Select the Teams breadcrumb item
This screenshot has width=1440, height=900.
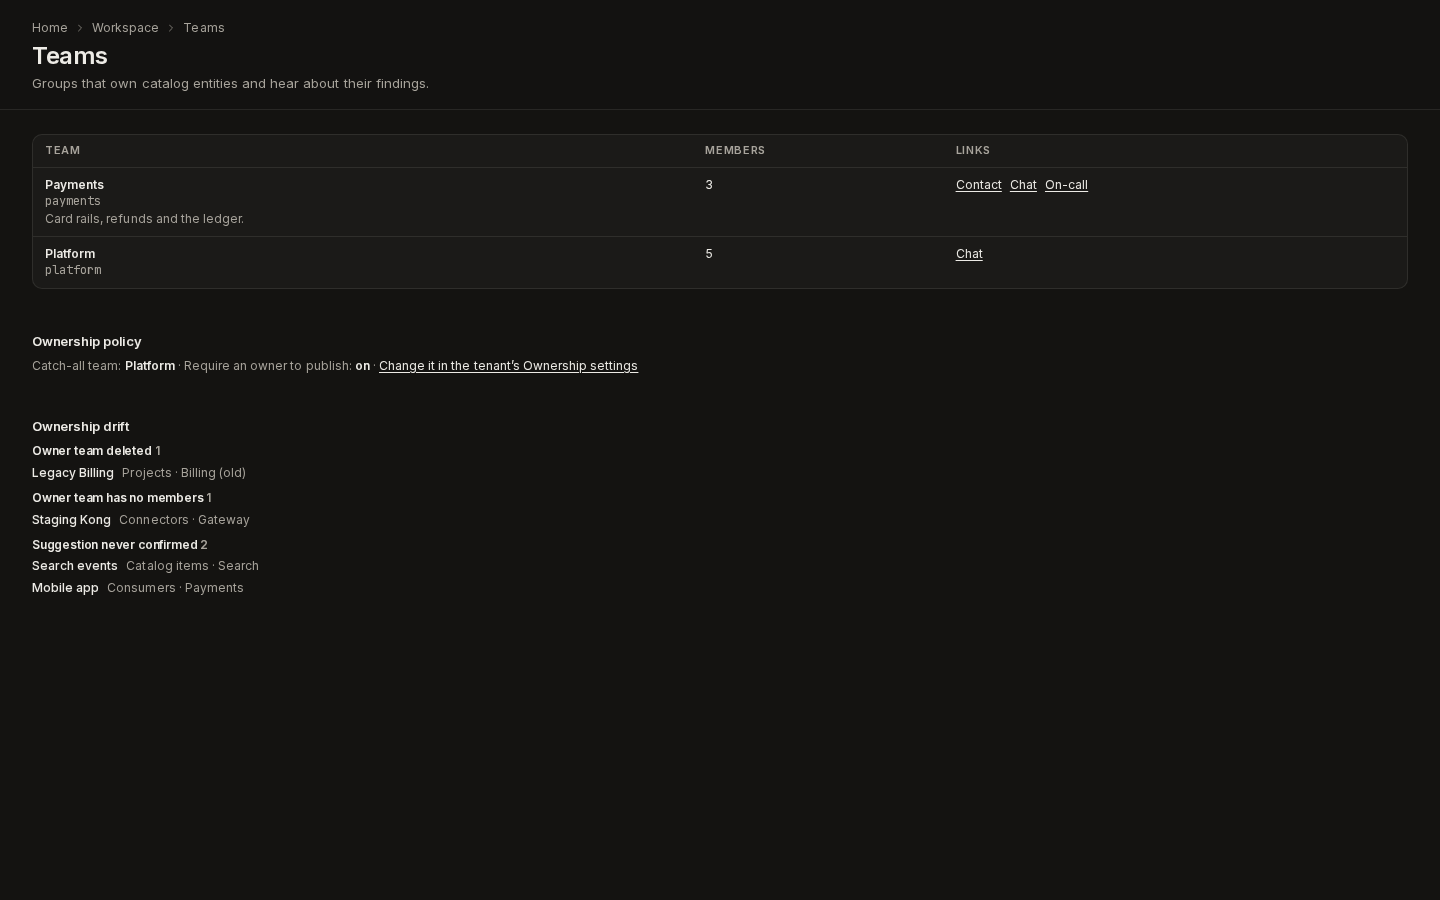pos(204,28)
